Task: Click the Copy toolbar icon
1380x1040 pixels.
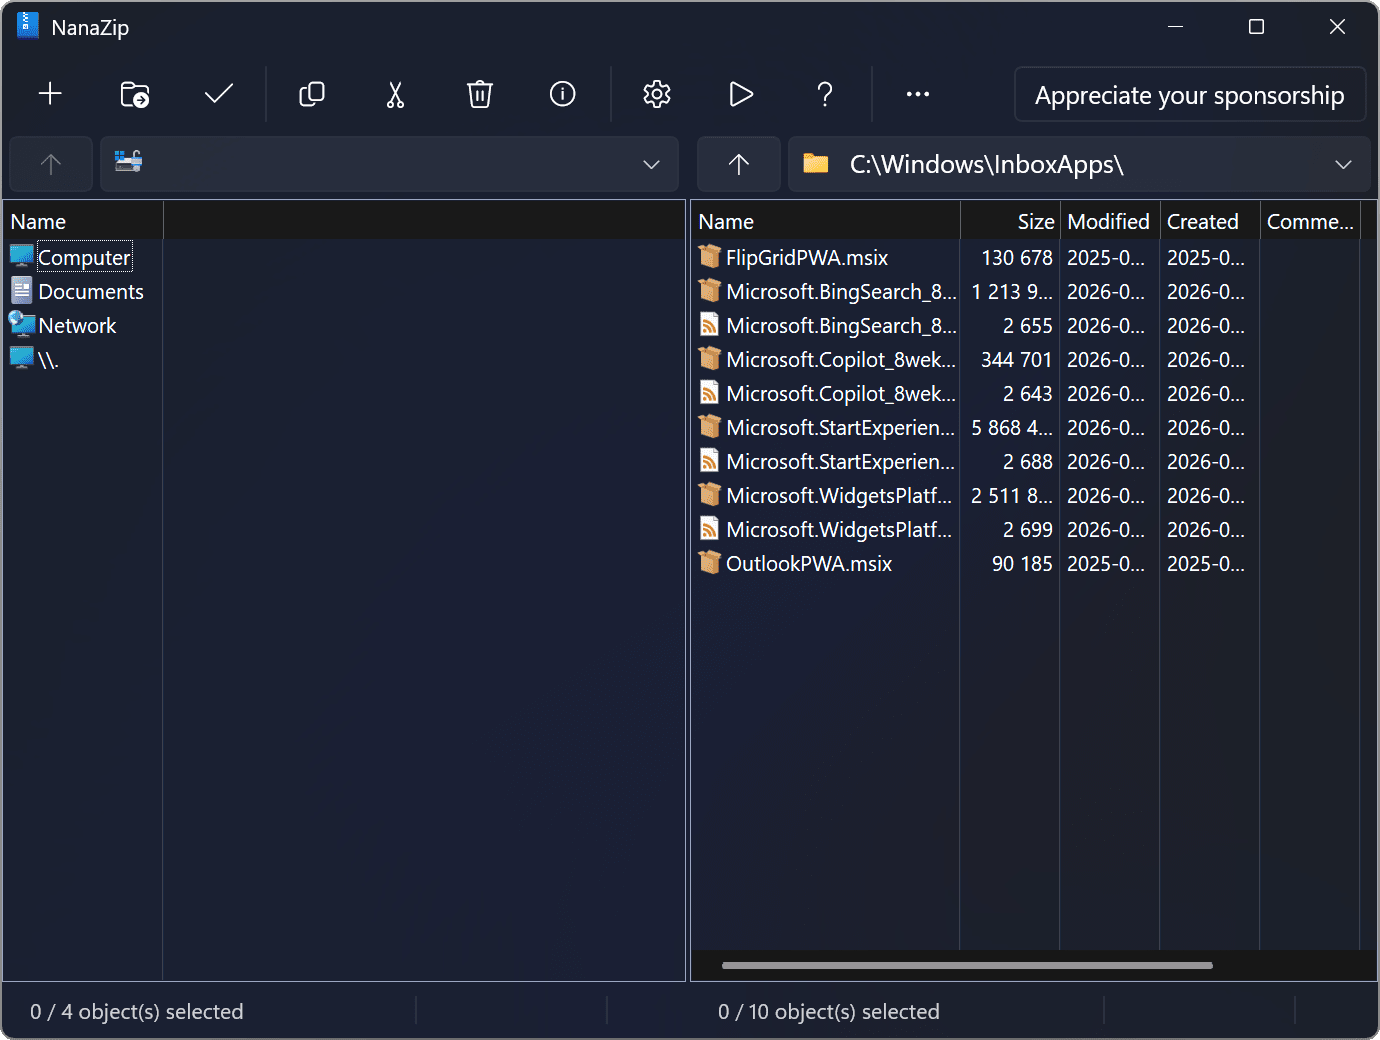Action: [x=311, y=94]
